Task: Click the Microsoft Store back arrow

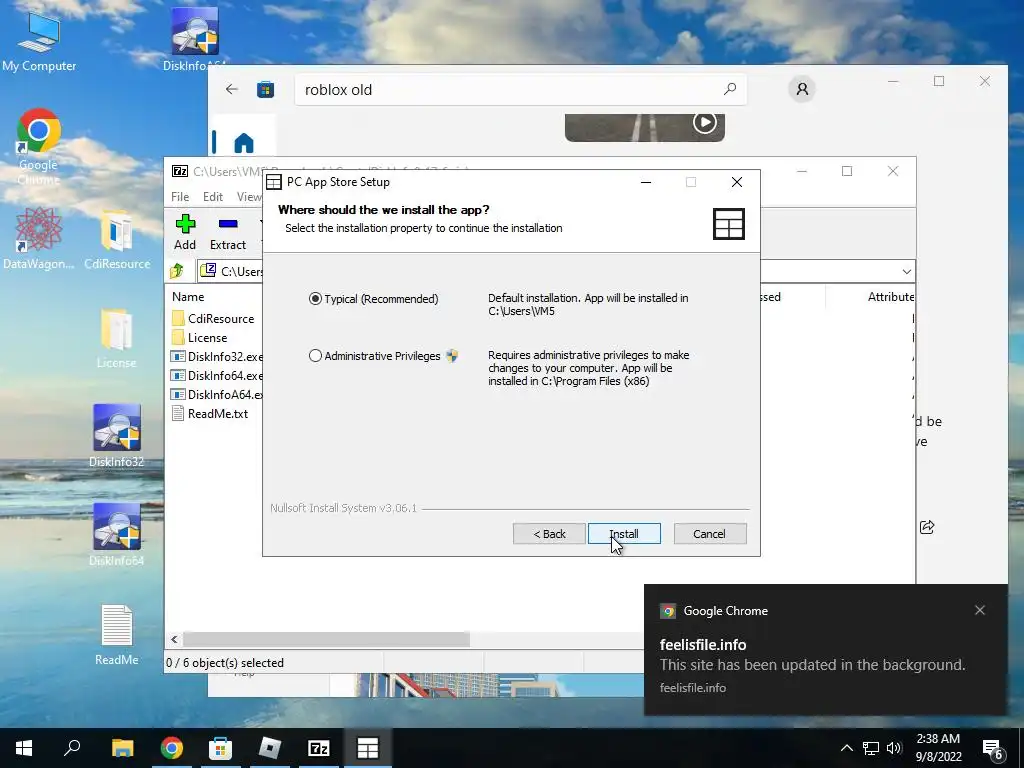Action: (232, 89)
